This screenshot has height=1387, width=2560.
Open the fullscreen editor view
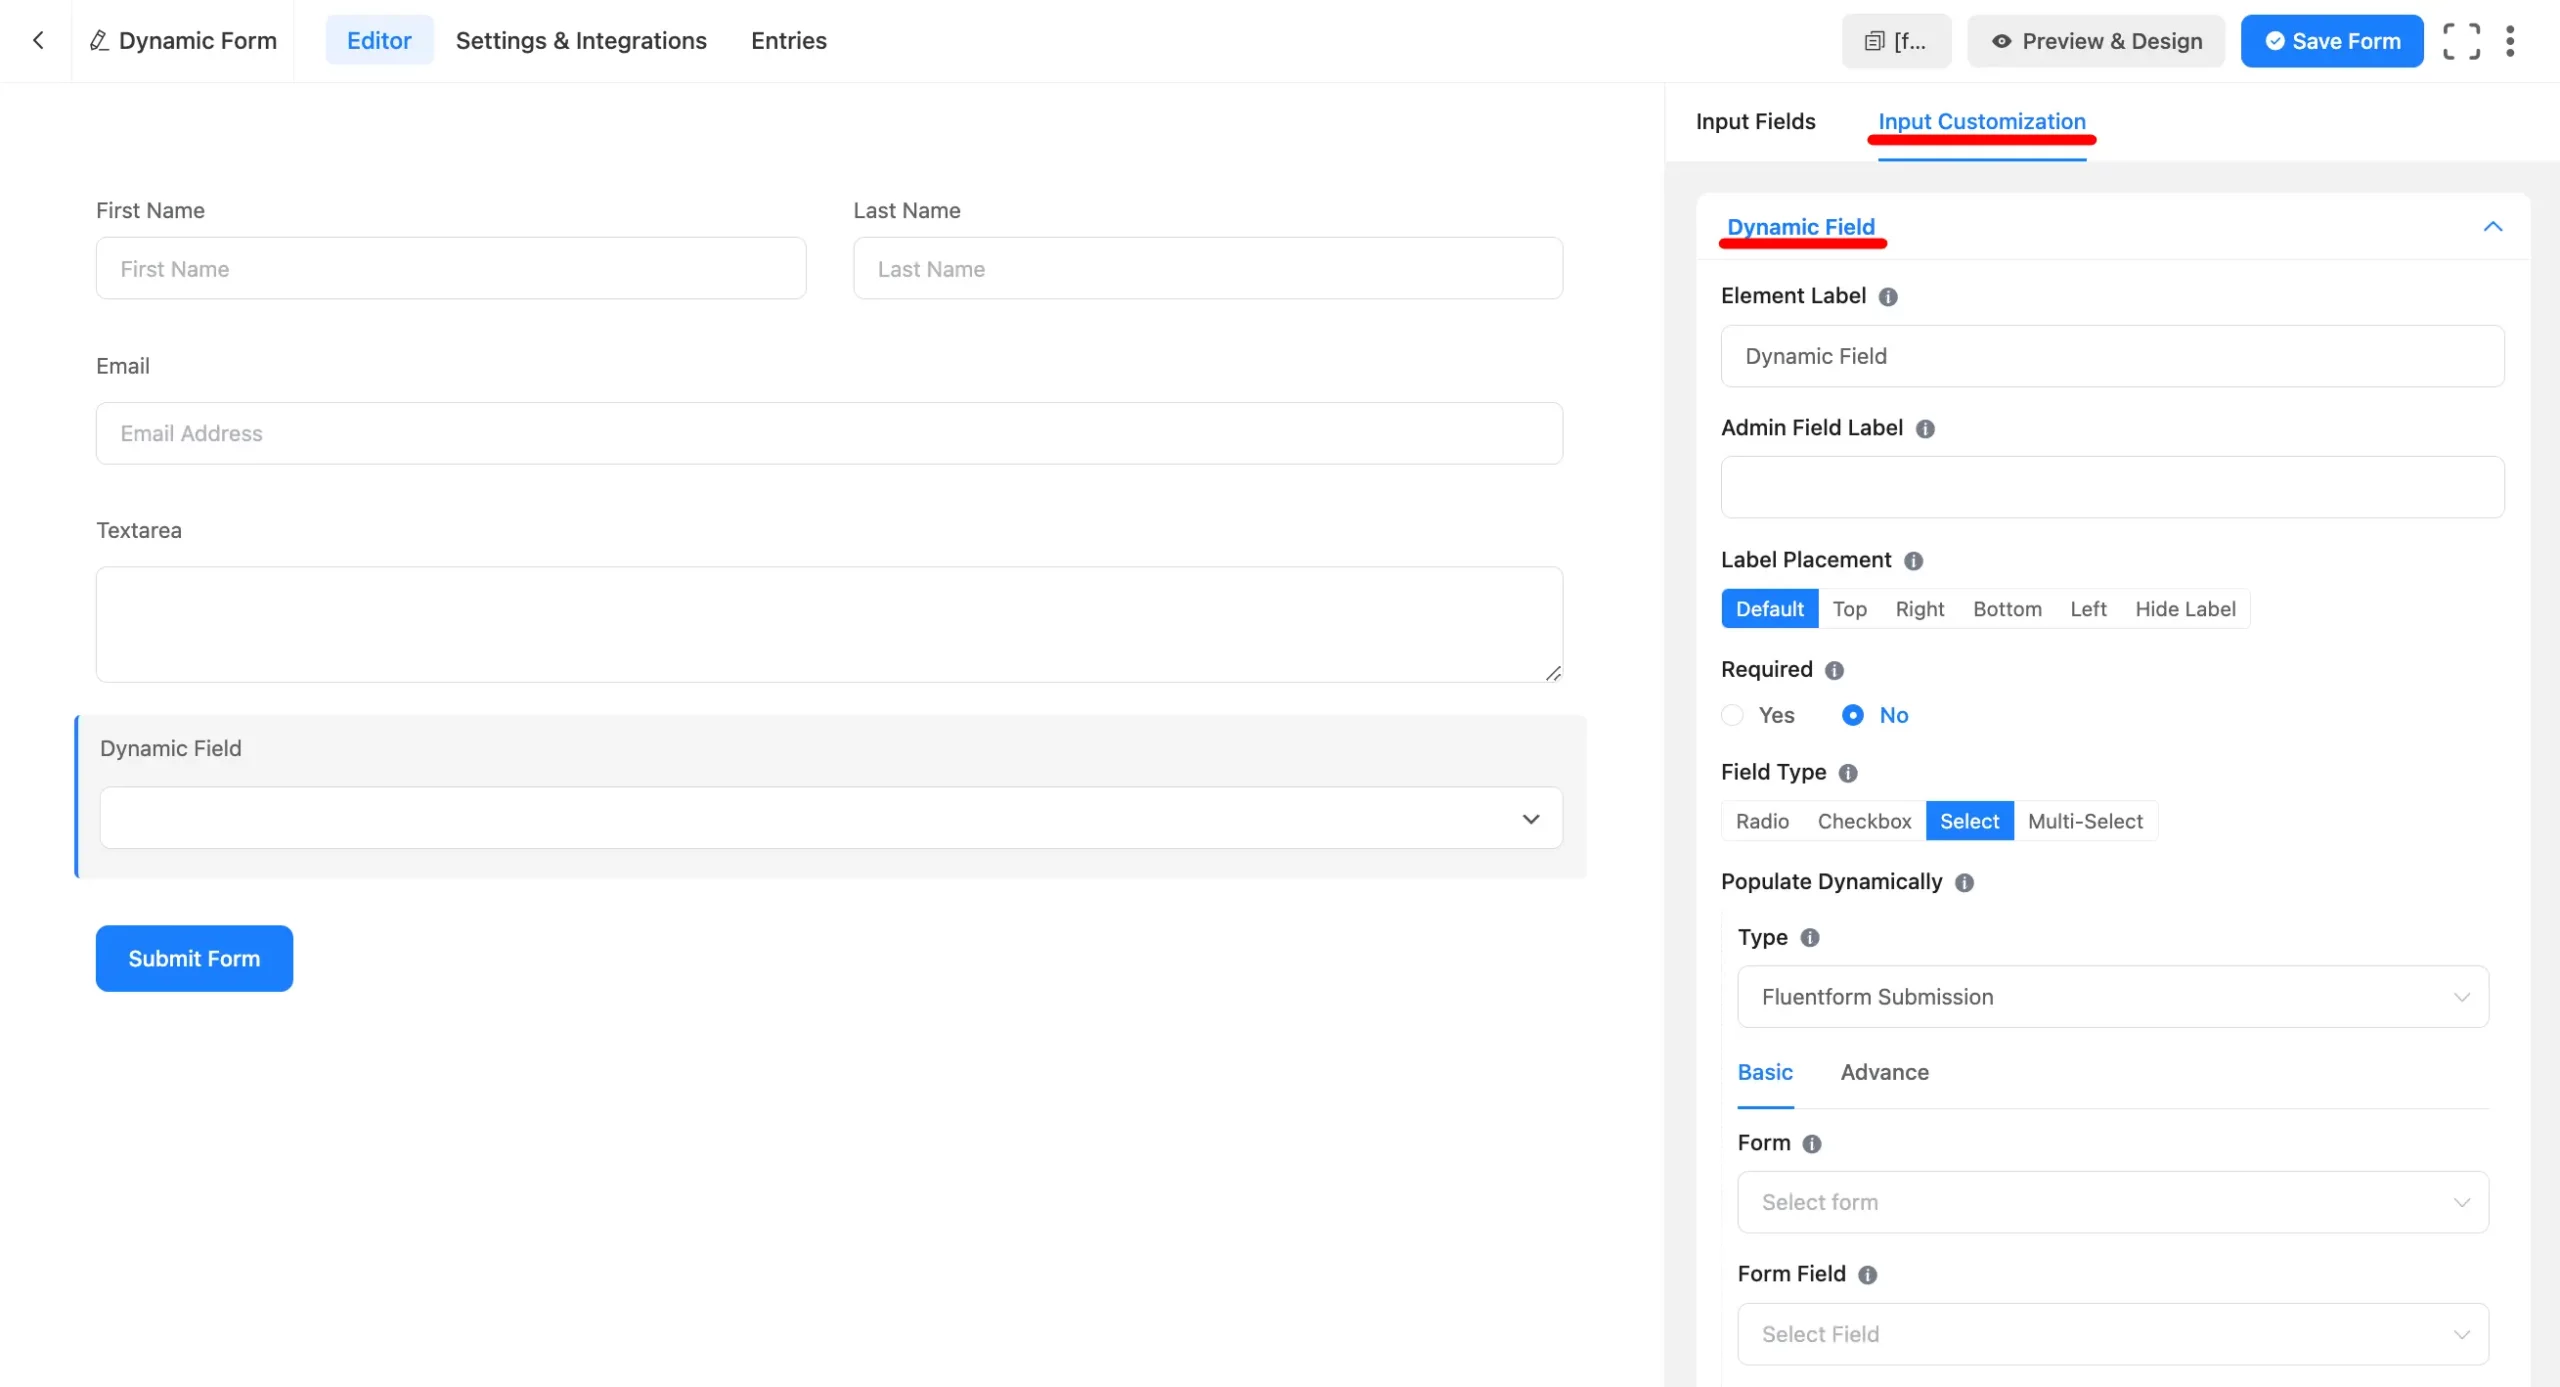(x=2461, y=40)
